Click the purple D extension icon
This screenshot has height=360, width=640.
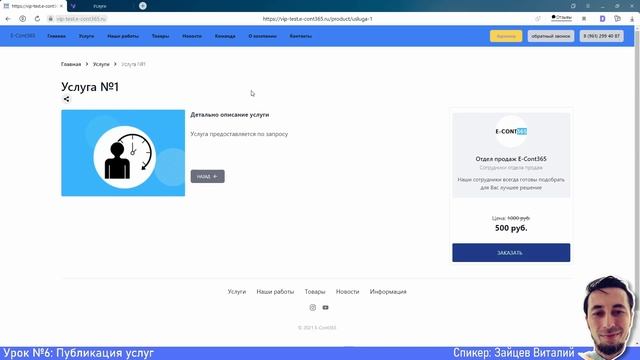pyautogui.click(x=602, y=19)
